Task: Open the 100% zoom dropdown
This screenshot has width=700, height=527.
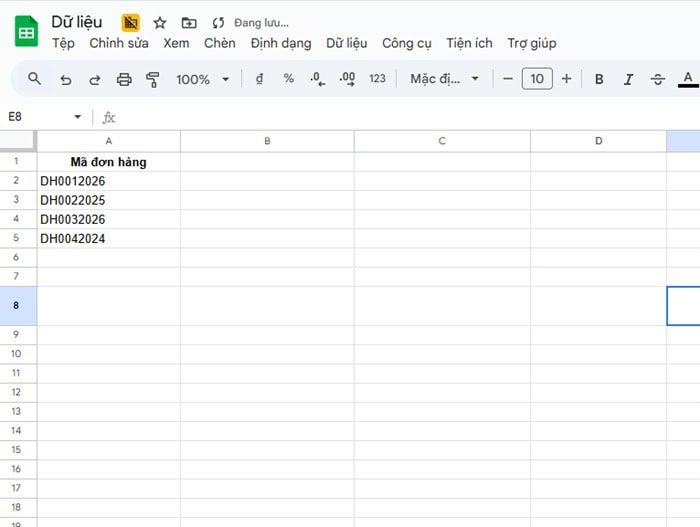Action: coord(203,79)
